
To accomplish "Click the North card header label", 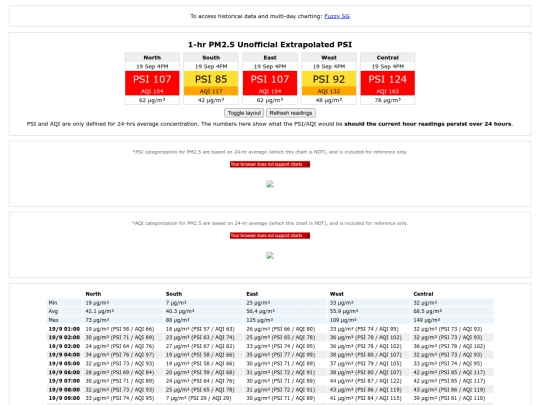I will pos(152,58).
